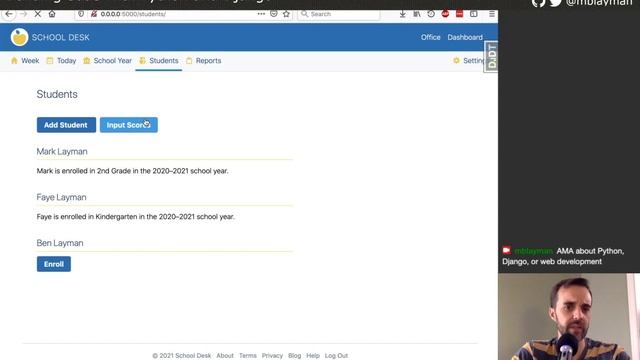Click the shield tracking protection icon
This screenshot has height=360, width=640.
point(81,14)
